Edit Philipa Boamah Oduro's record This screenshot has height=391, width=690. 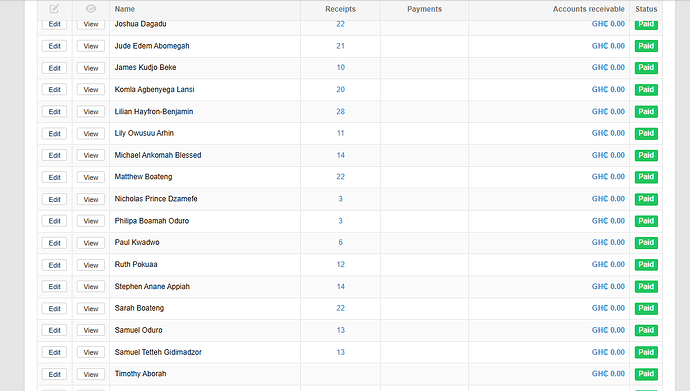click(54, 221)
